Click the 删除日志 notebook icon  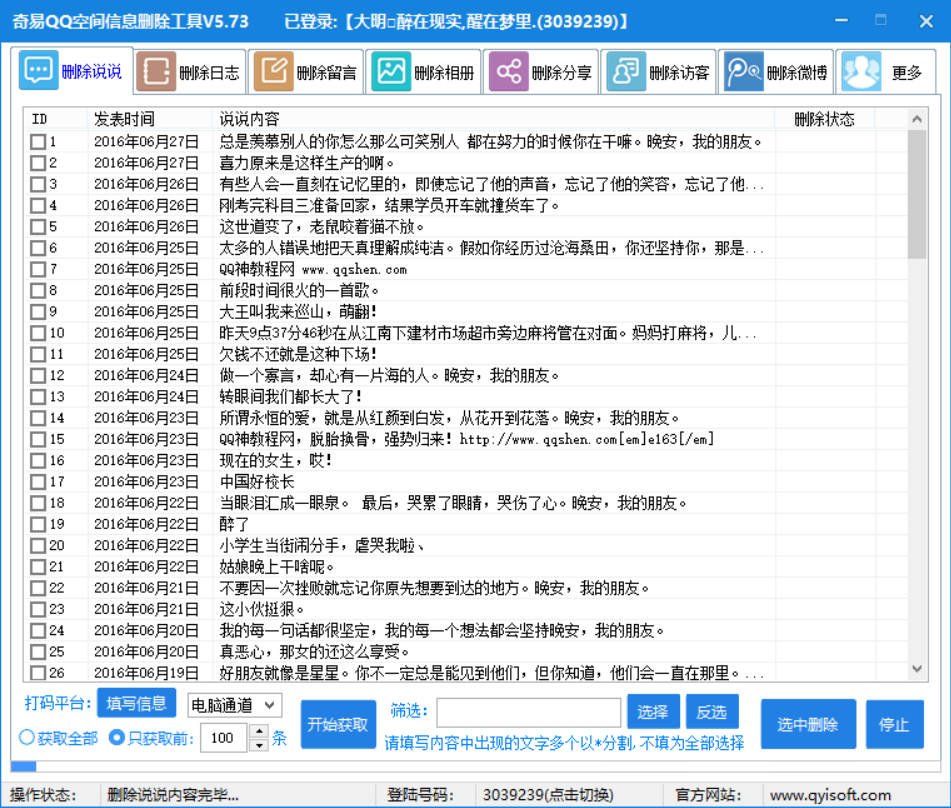click(x=156, y=72)
